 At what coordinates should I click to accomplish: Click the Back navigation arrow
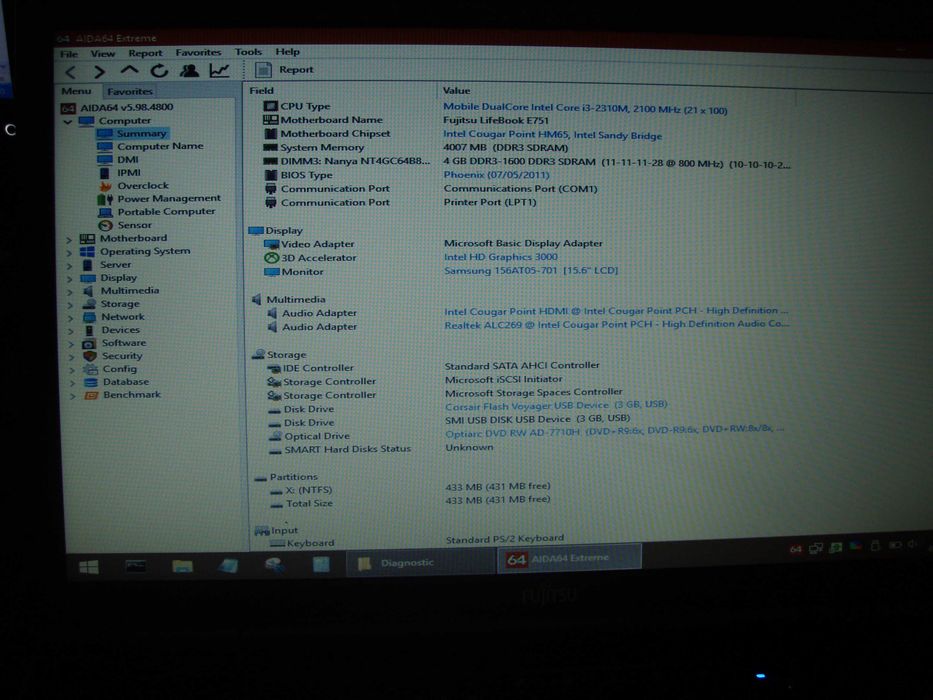[71, 73]
